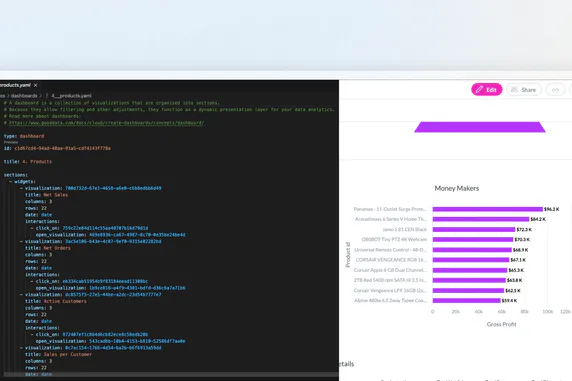Screen dimensions: 572x381
Task: Click the Acoustimass 6 Series V label
Action: 391,219
